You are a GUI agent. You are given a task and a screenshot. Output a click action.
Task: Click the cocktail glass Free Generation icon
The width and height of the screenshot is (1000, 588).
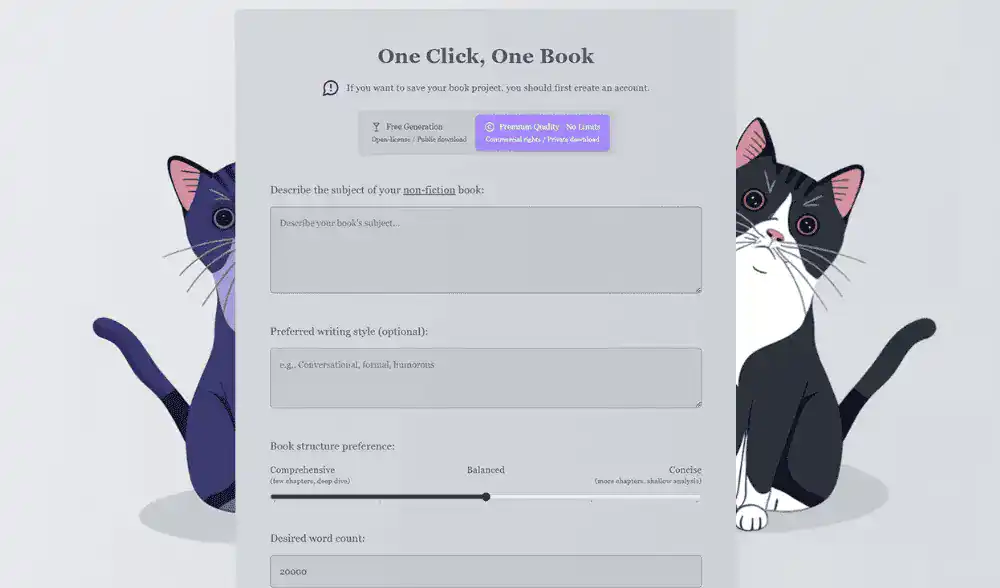click(376, 127)
